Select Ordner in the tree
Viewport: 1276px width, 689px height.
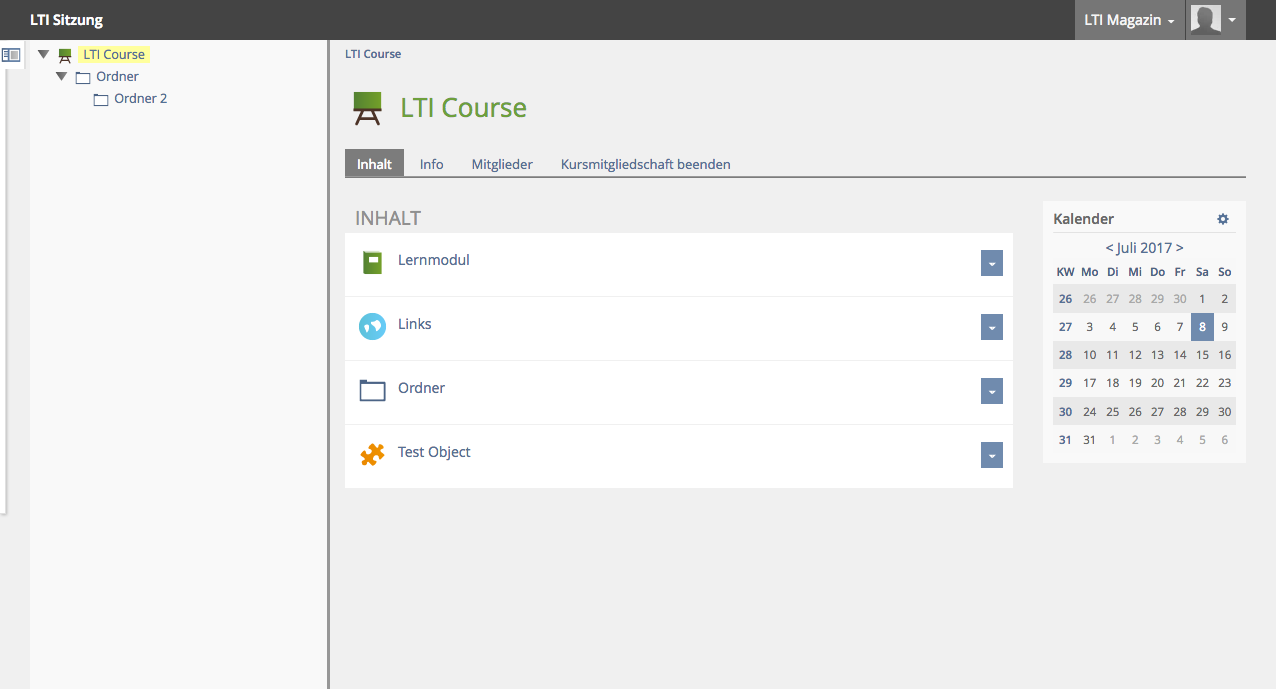117,77
